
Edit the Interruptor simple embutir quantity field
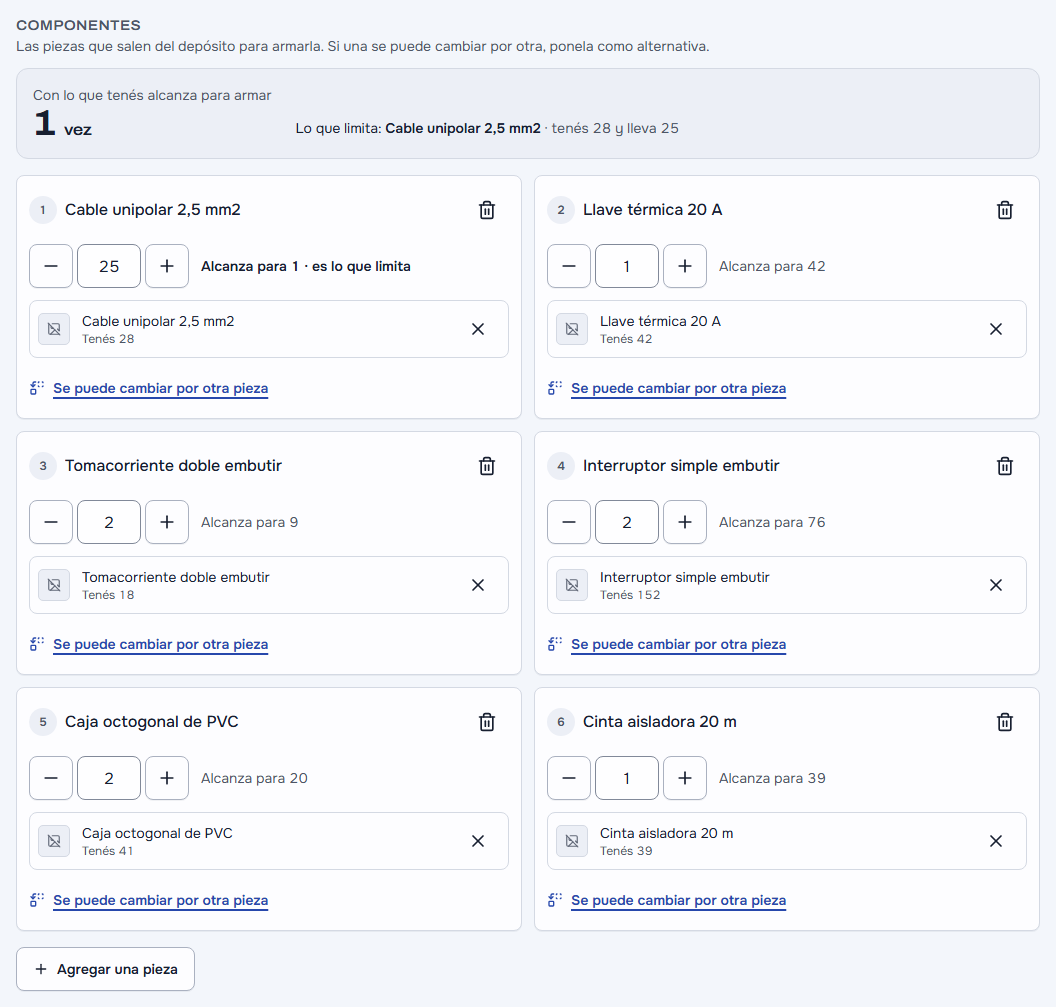[x=627, y=522]
